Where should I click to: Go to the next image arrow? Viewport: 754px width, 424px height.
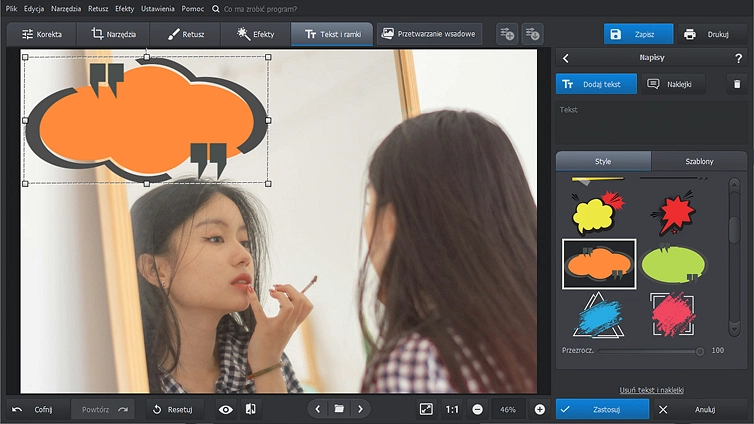click(360, 409)
